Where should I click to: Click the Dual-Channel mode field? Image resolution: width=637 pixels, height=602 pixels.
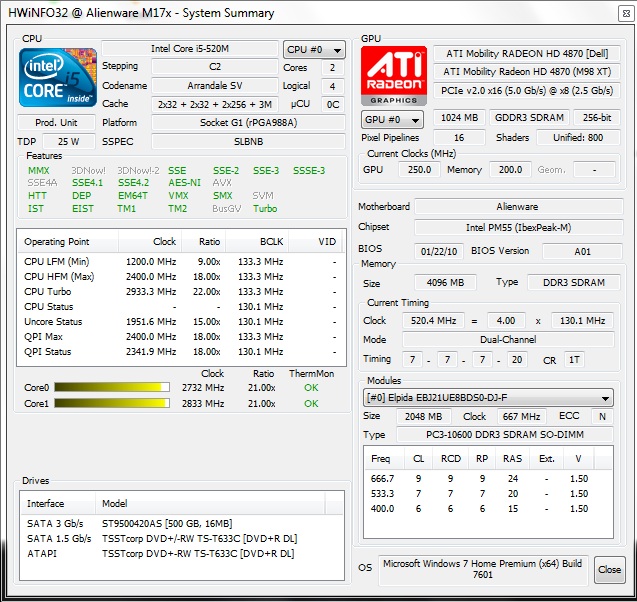pos(508,340)
